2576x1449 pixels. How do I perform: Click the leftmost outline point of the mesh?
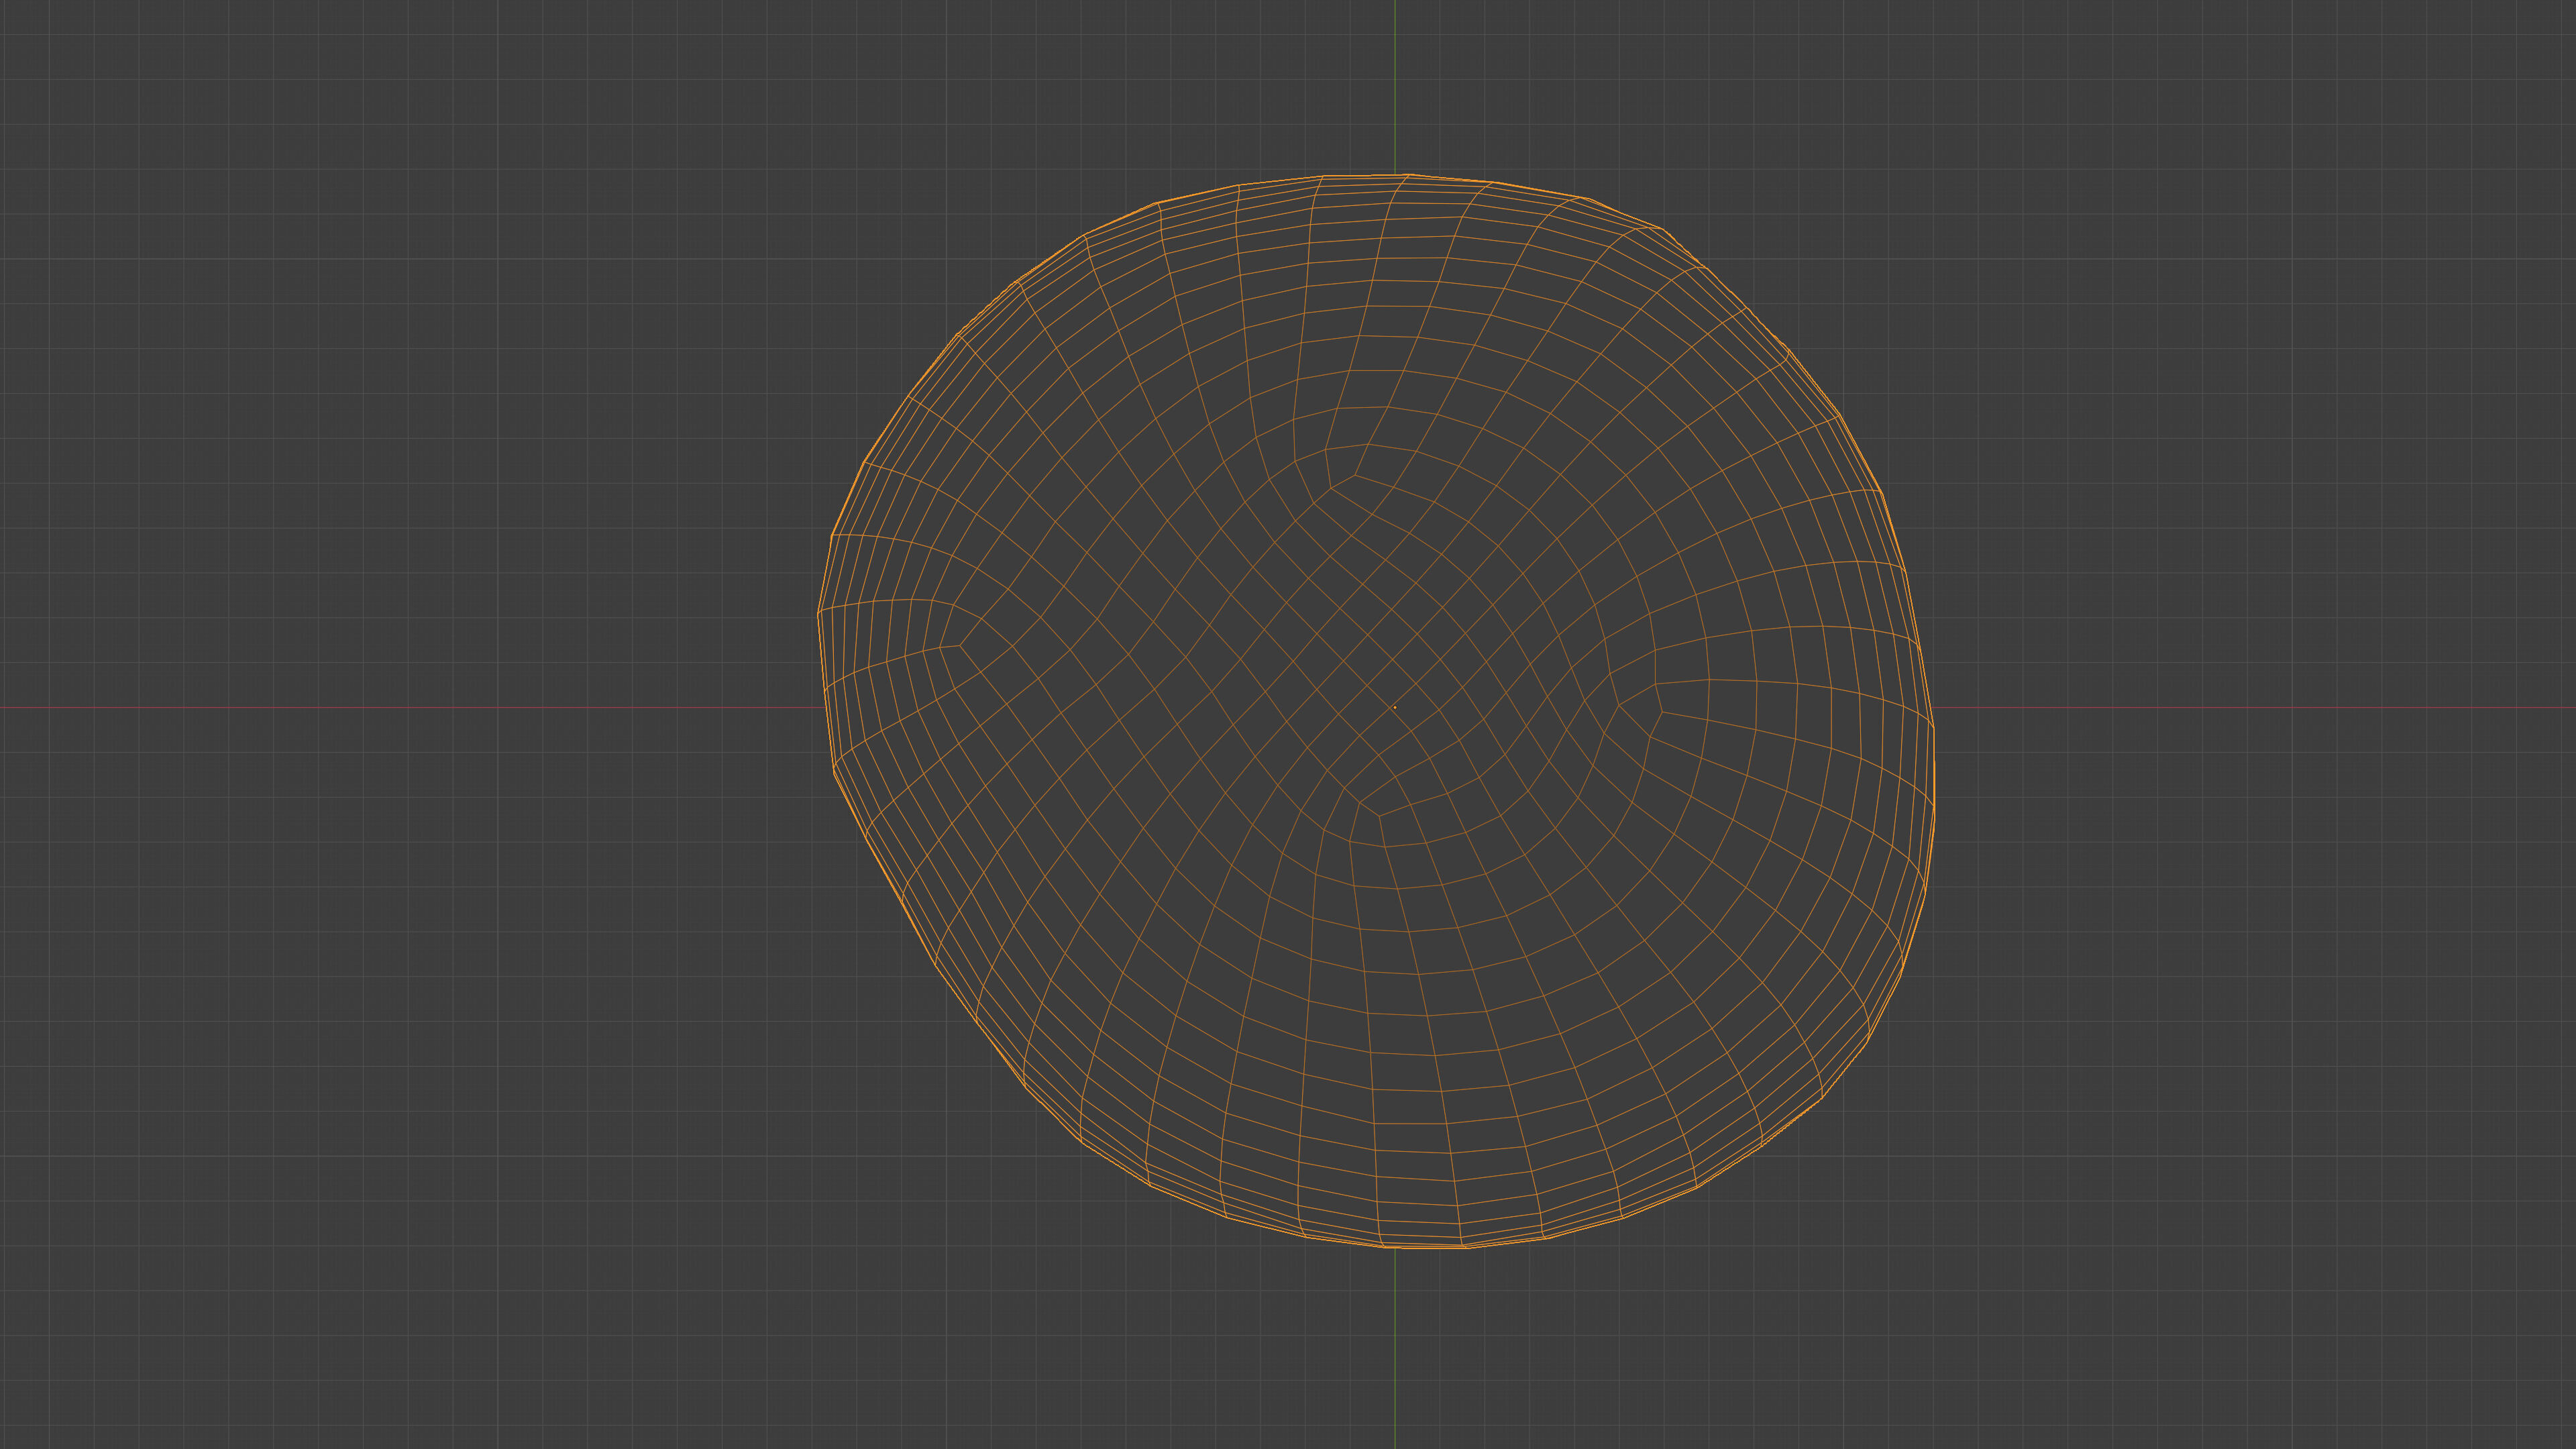819,612
